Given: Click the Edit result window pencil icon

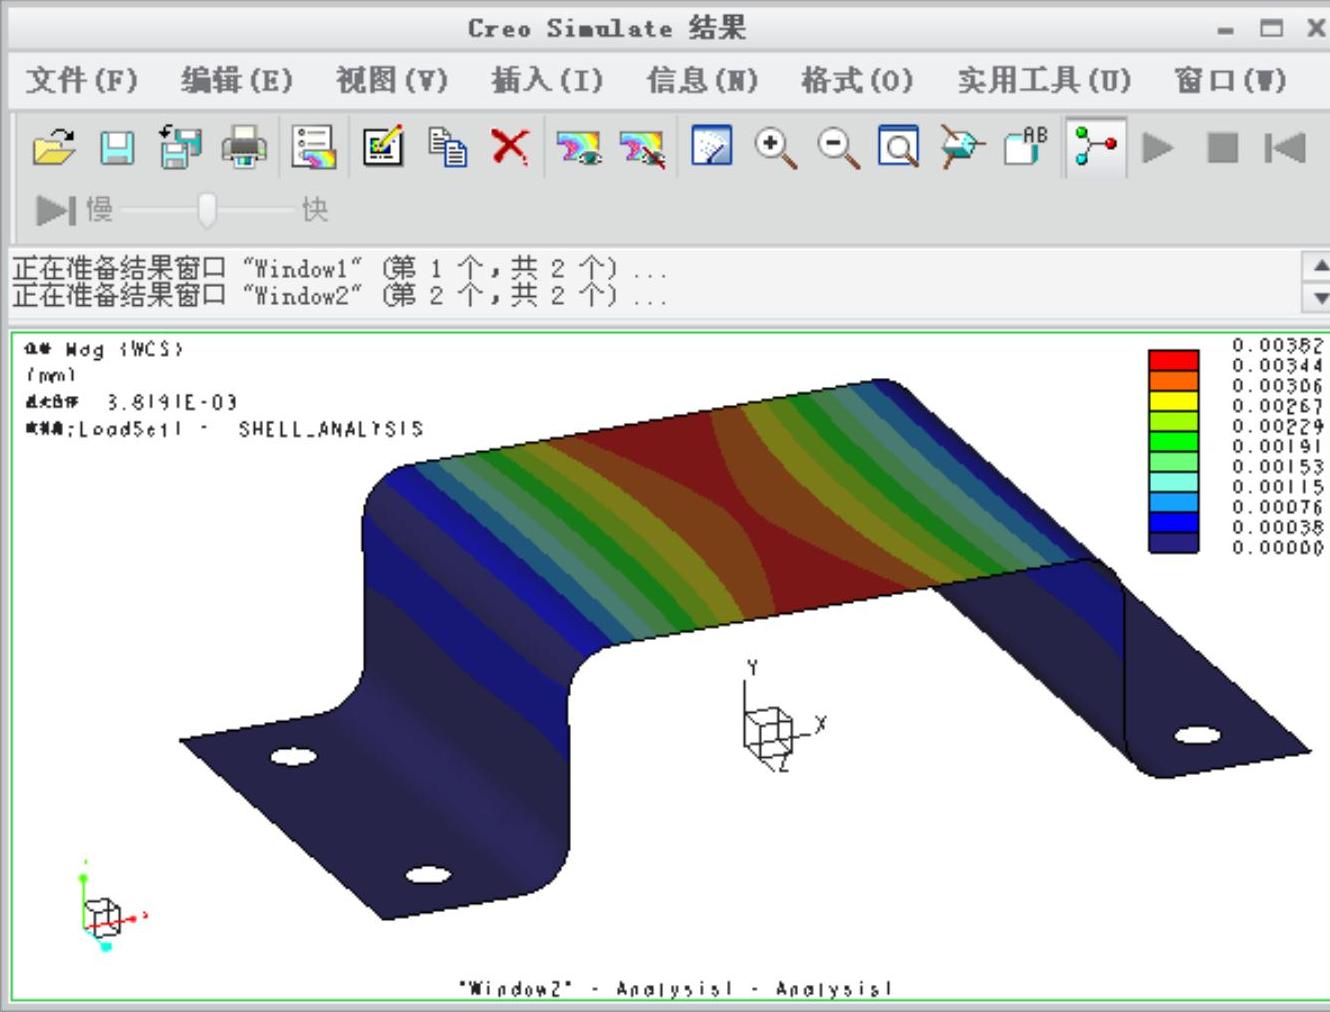Looking at the screenshot, I should point(383,147).
